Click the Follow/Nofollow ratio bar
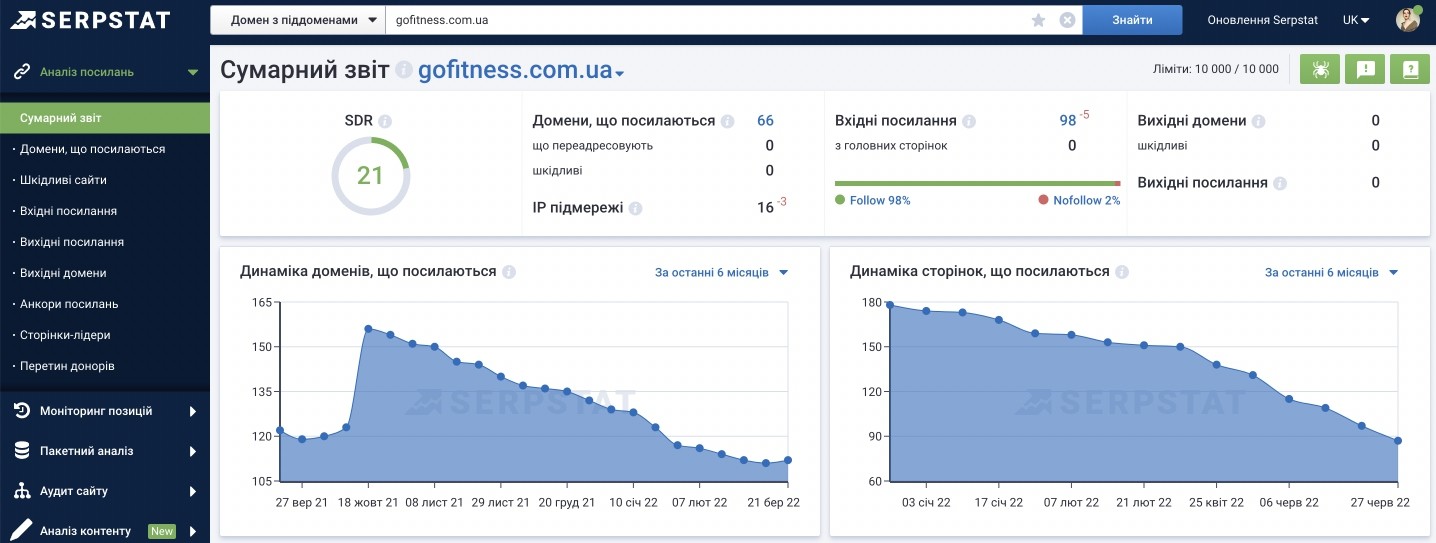 978,183
